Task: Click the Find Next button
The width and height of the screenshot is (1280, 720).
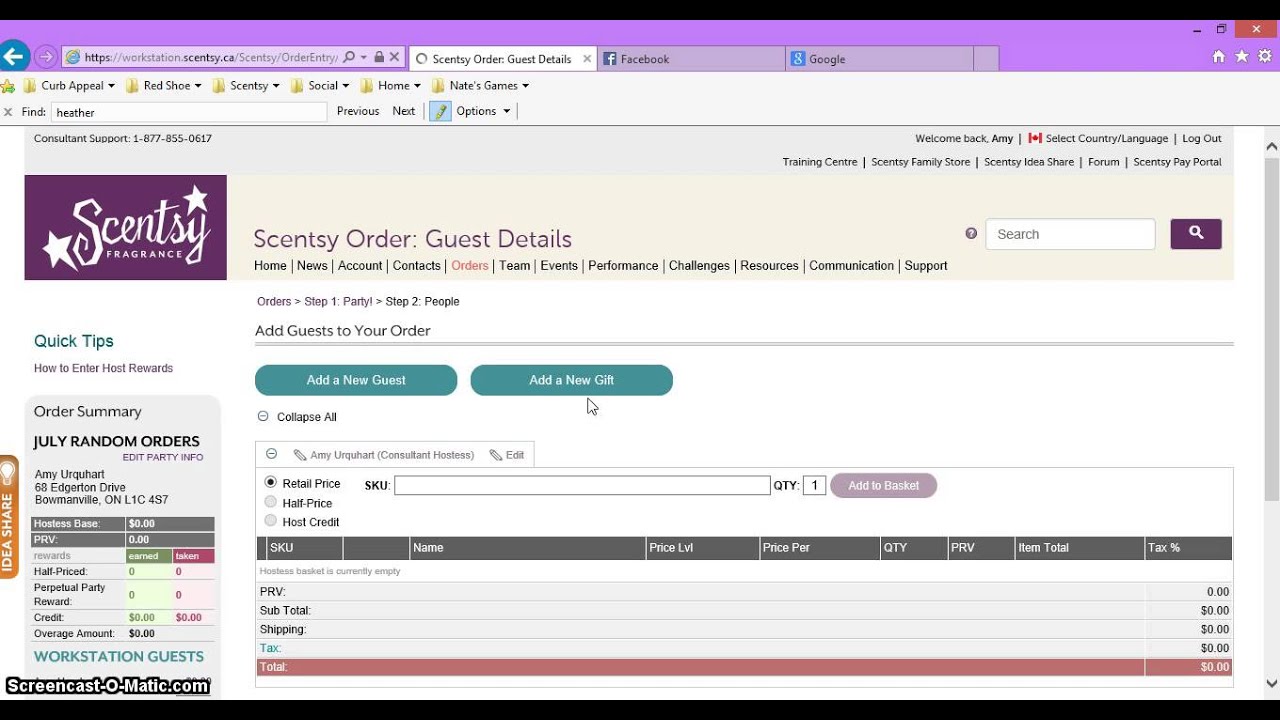Action: (404, 111)
